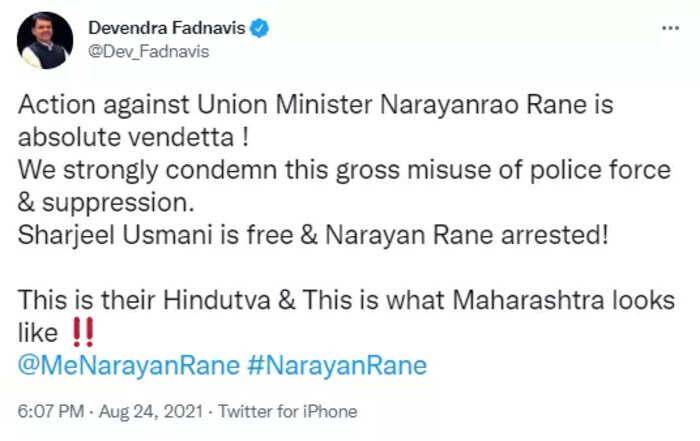Click the @Dev_Fadnavis handle
Screen dimensions: 700x441
(x=149, y=52)
